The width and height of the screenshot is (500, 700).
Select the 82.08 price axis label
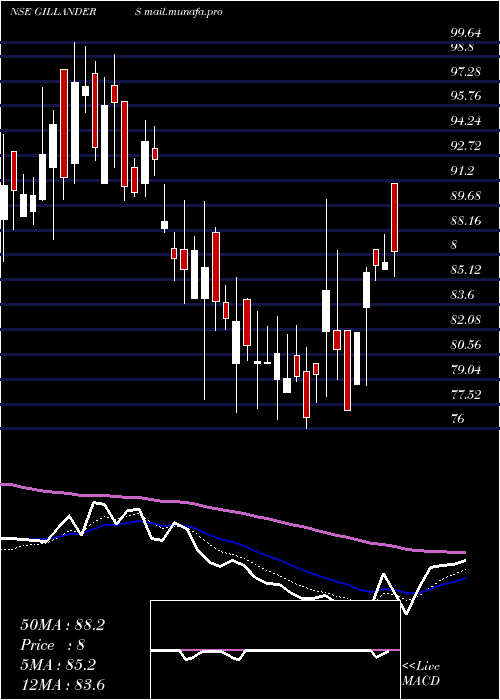coord(466,320)
